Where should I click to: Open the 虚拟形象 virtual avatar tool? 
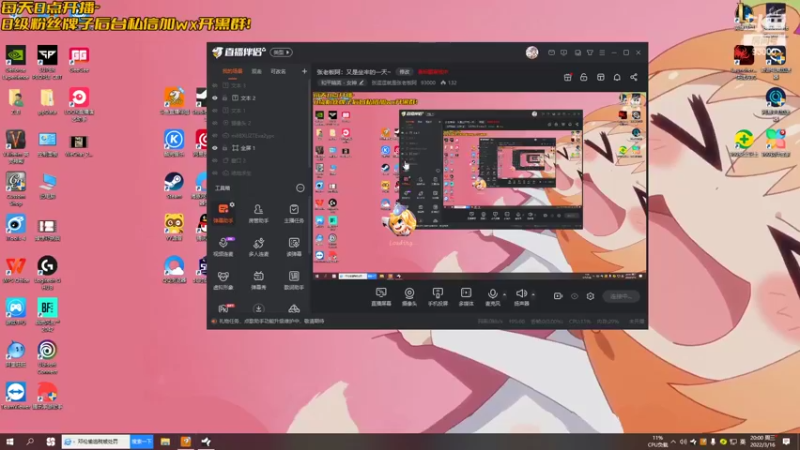point(223,280)
